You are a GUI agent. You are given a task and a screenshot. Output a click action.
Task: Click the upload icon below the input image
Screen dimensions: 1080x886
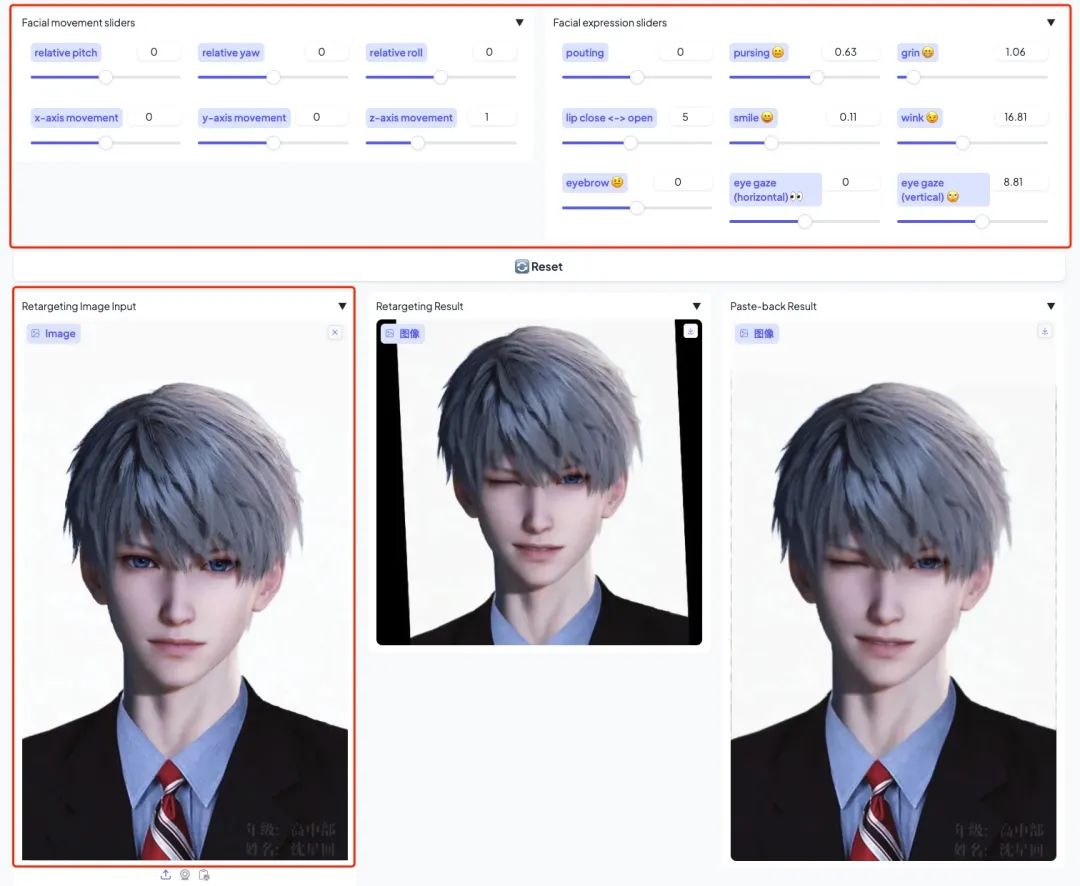[166, 874]
